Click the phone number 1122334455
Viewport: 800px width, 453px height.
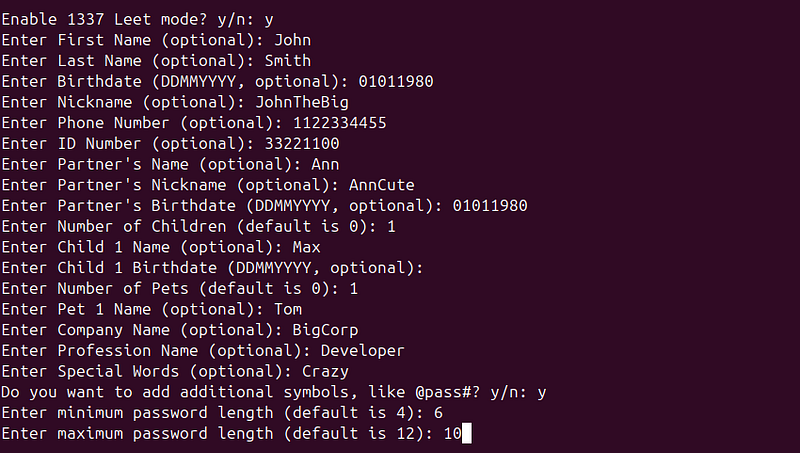click(340, 123)
